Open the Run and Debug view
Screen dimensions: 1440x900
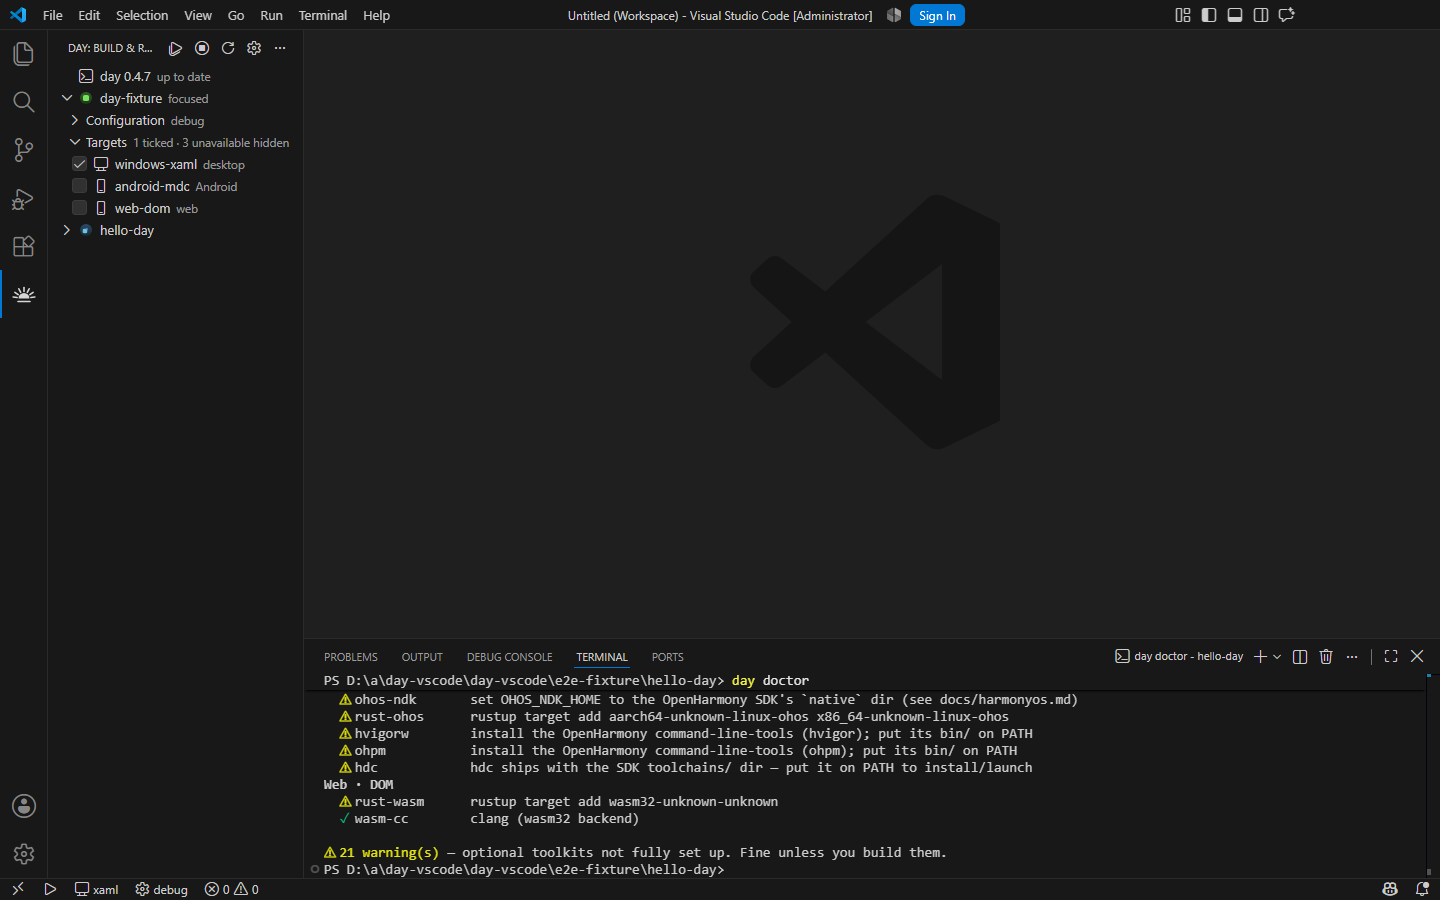23,198
